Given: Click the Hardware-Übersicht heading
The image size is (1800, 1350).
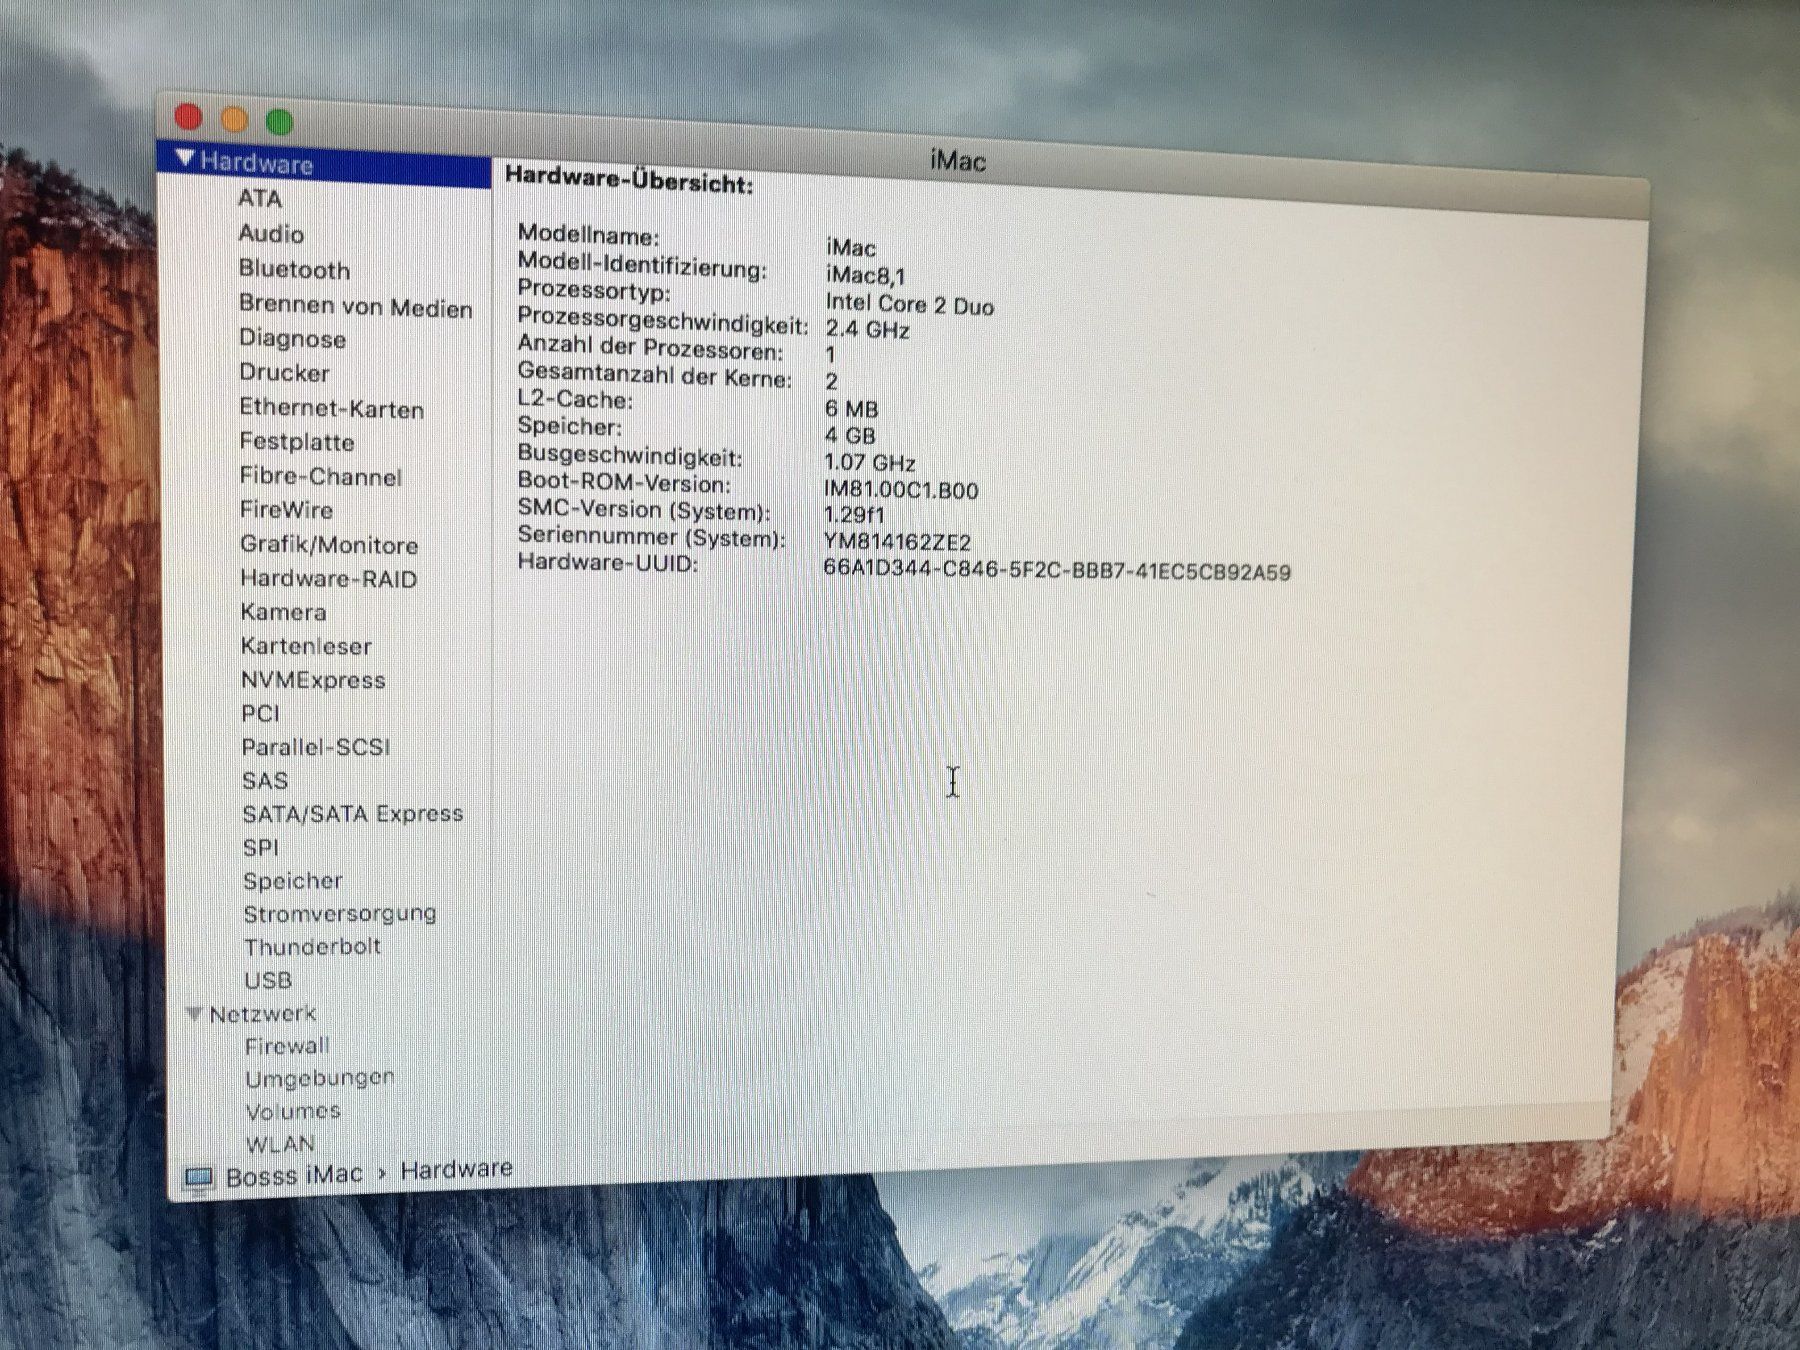Looking at the screenshot, I should tap(629, 180).
